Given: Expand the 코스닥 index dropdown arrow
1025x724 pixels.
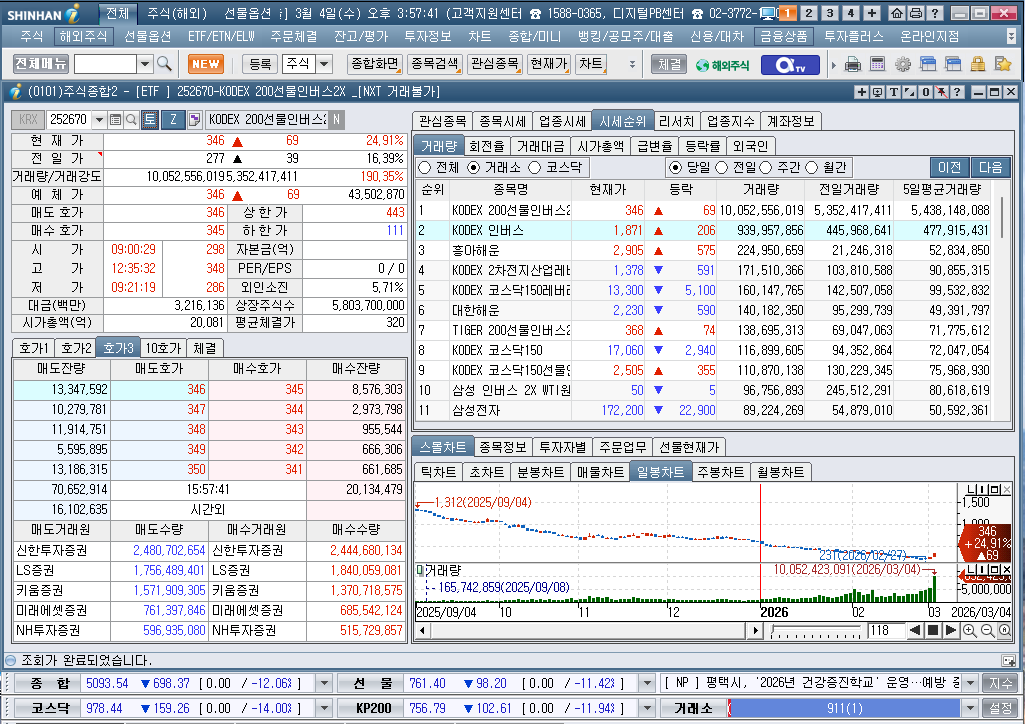Looking at the screenshot, I should pyautogui.click(x=324, y=708).
